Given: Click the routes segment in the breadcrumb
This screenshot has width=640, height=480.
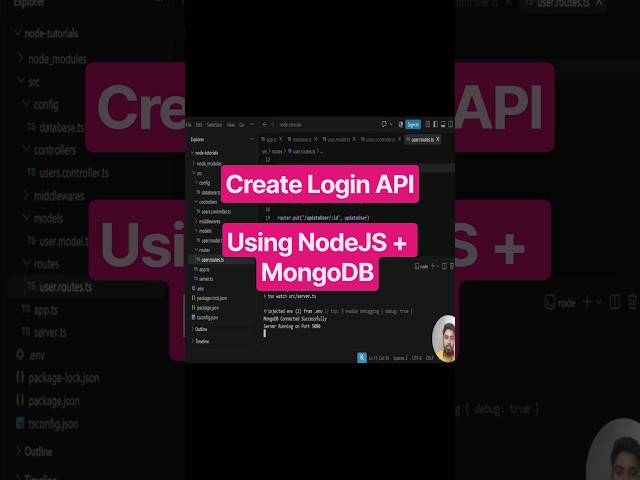Looking at the screenshot, I should click(277, 151).
